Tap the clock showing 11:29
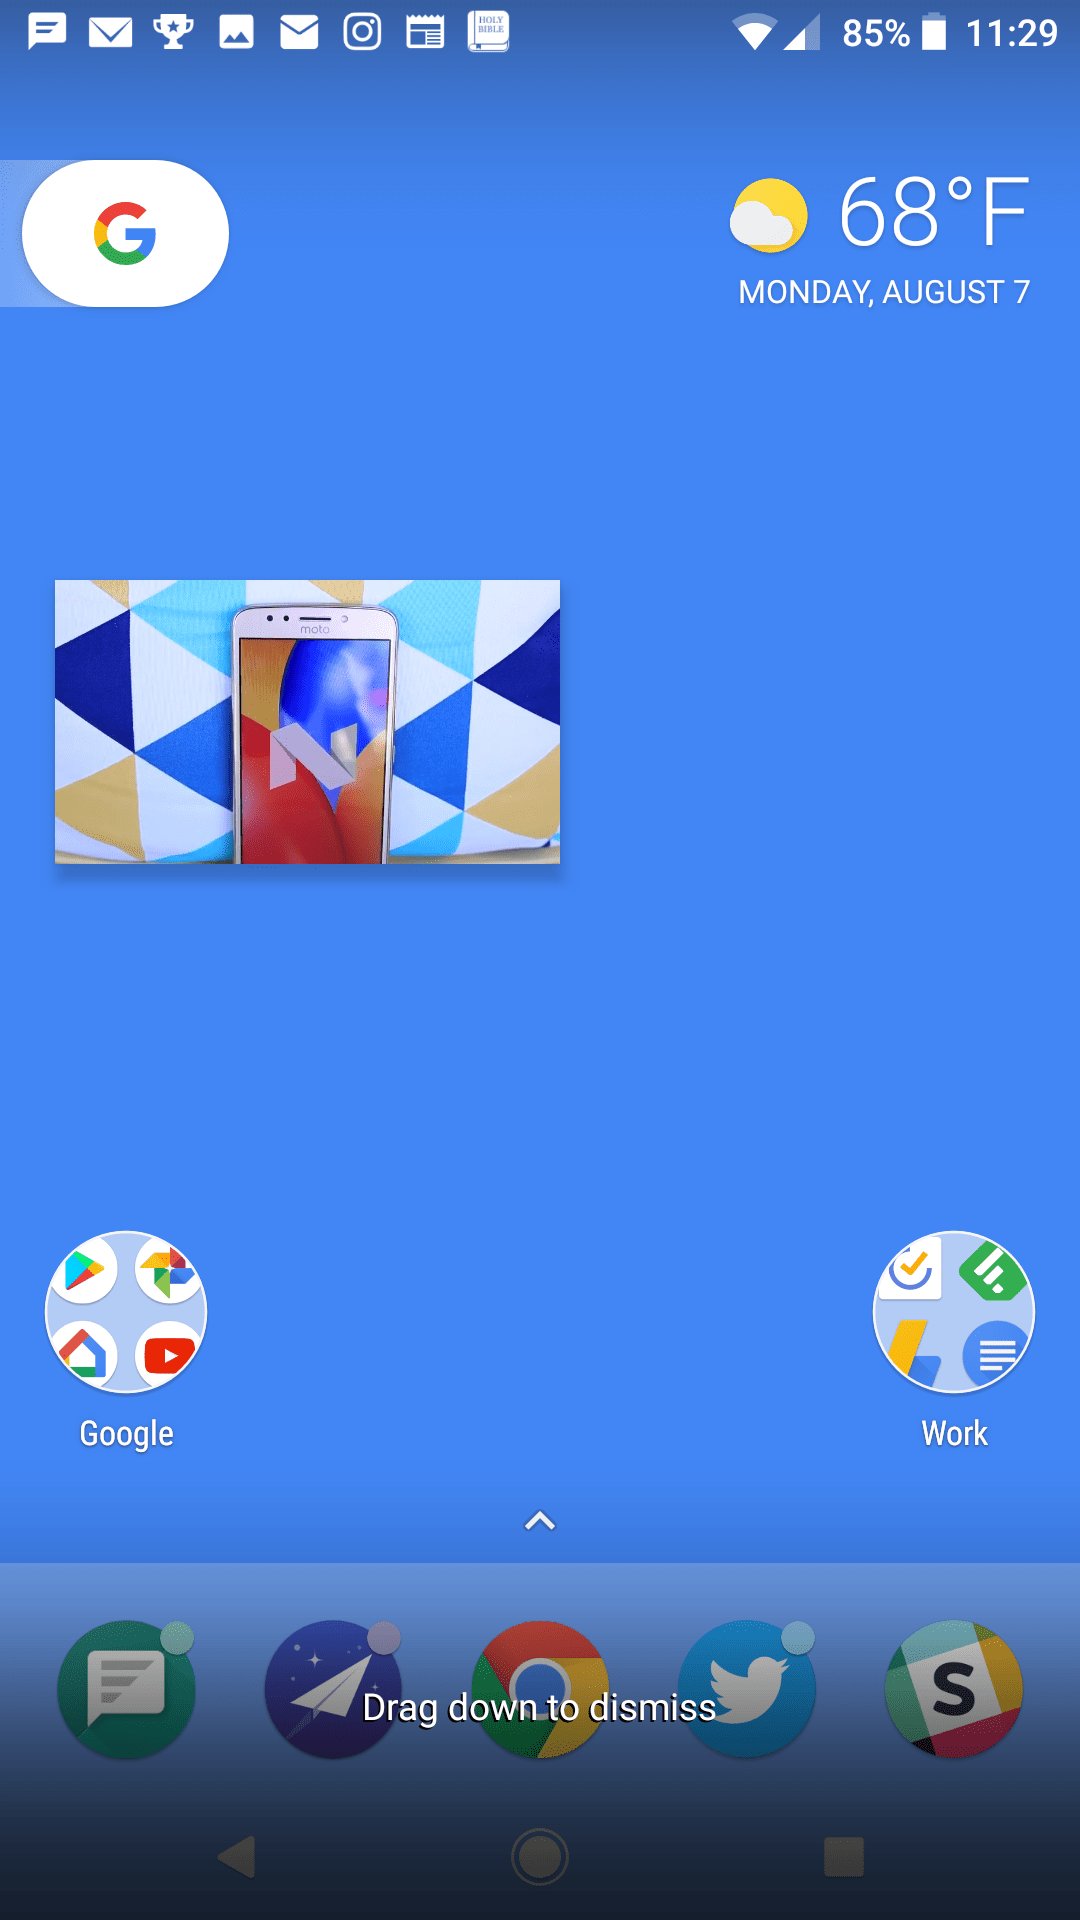Image resolution: width=1080 pixels, height=1920 pixels. 1011,33
